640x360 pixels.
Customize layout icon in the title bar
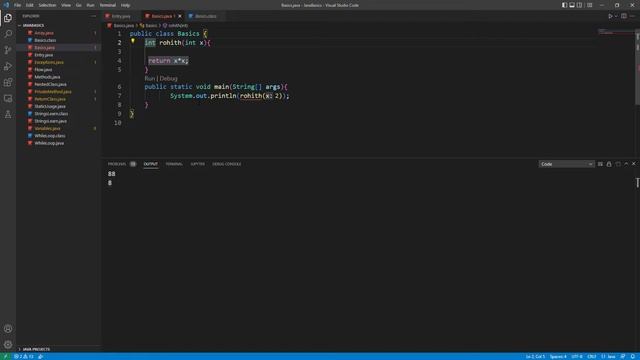(589, 5)
